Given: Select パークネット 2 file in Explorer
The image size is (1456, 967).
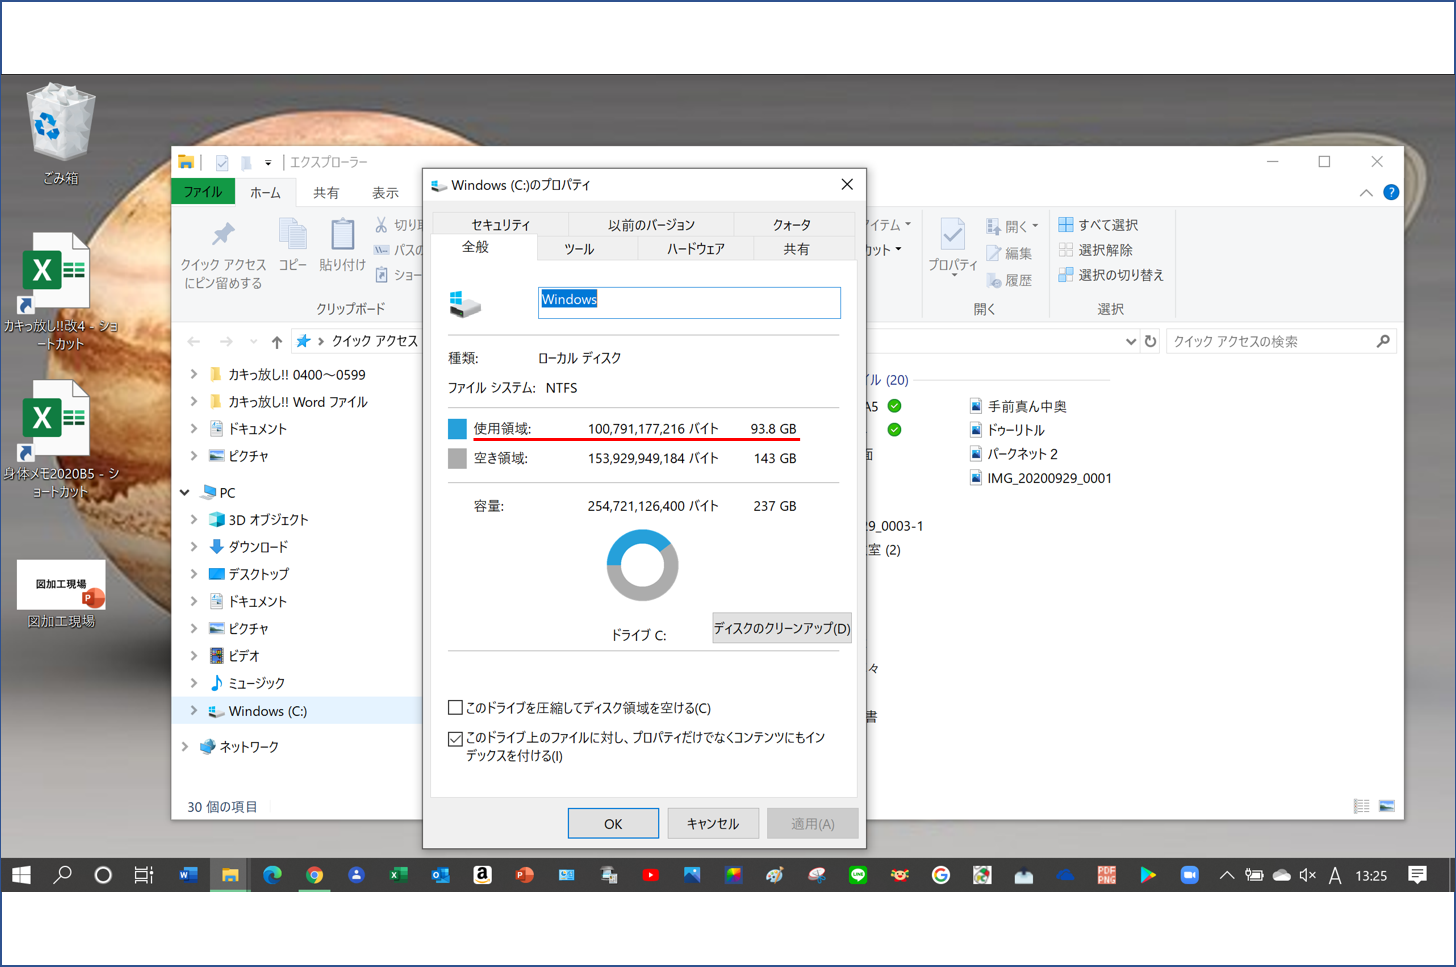Looking at the screenshot, I should pyautogui.click(x=1013, y=454).
